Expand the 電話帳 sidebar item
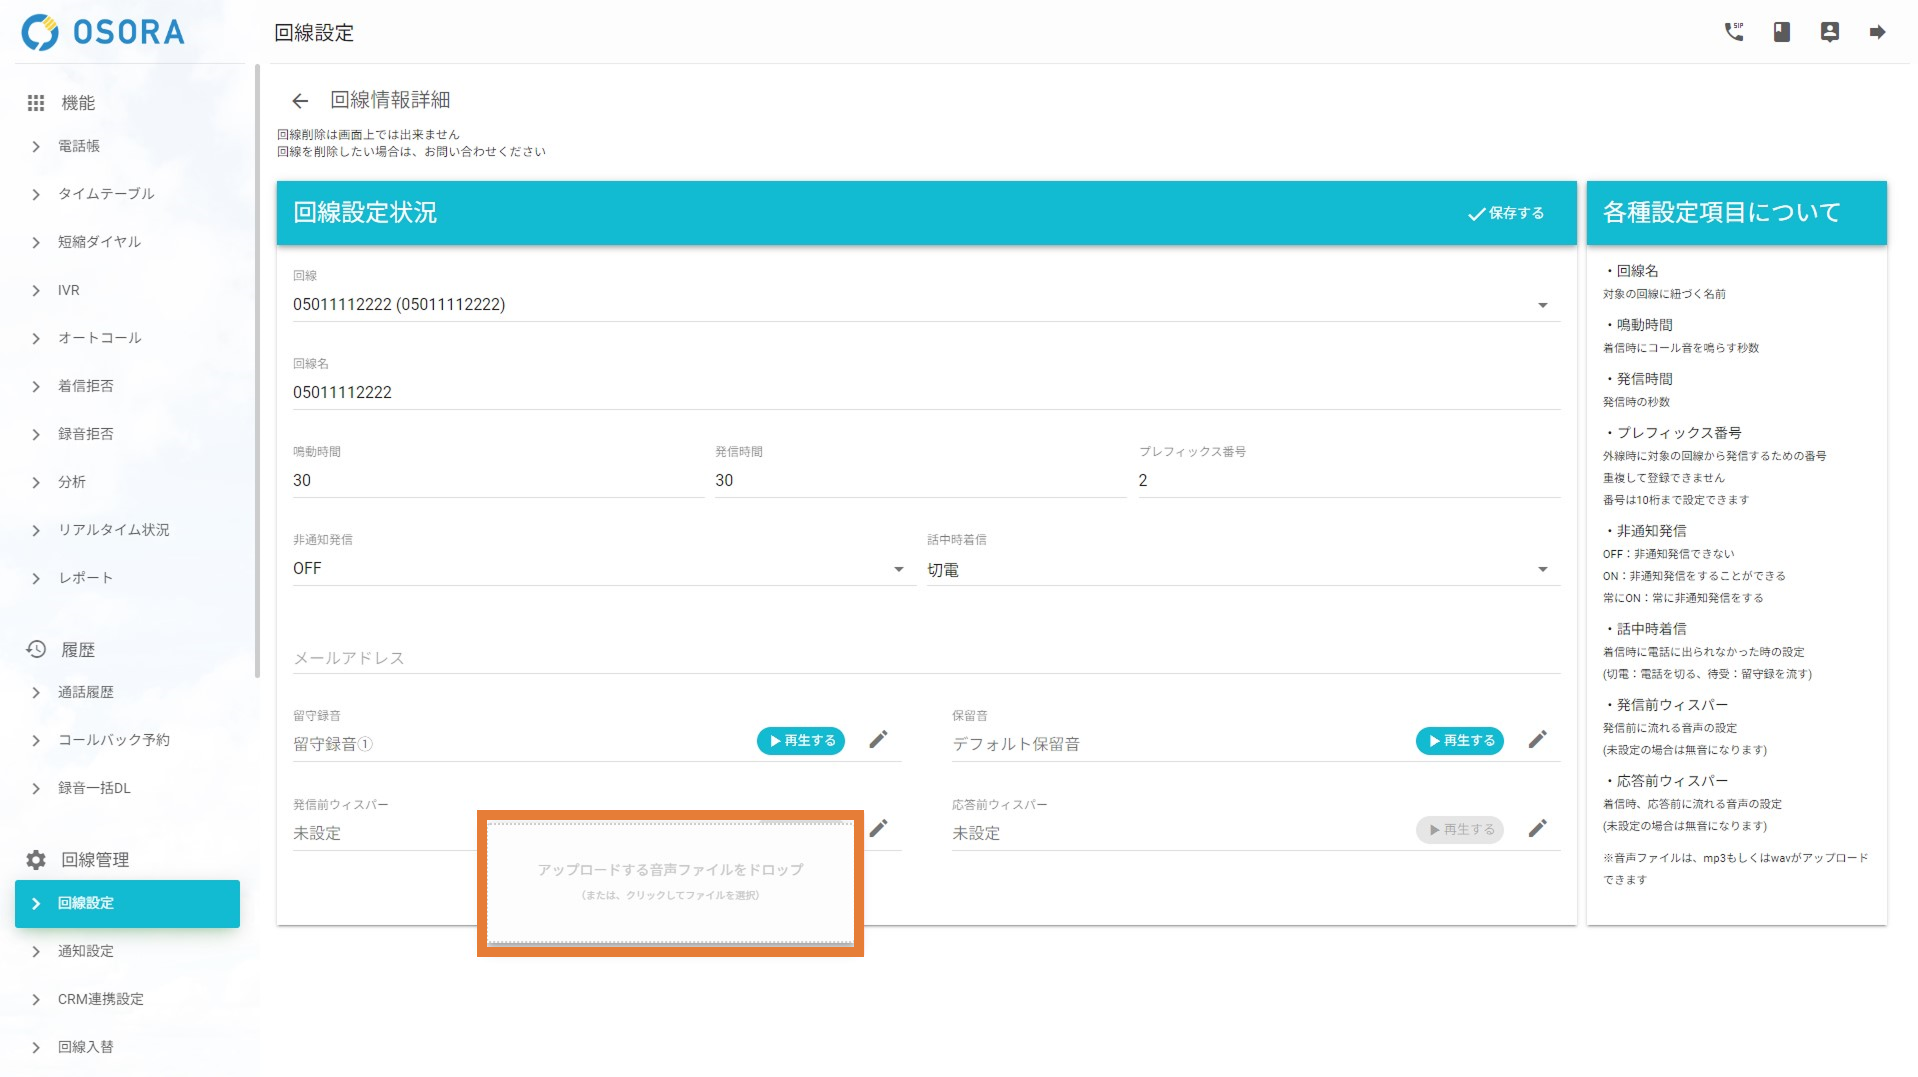This screenshot has height=1077, width=1918. (79, 146)
